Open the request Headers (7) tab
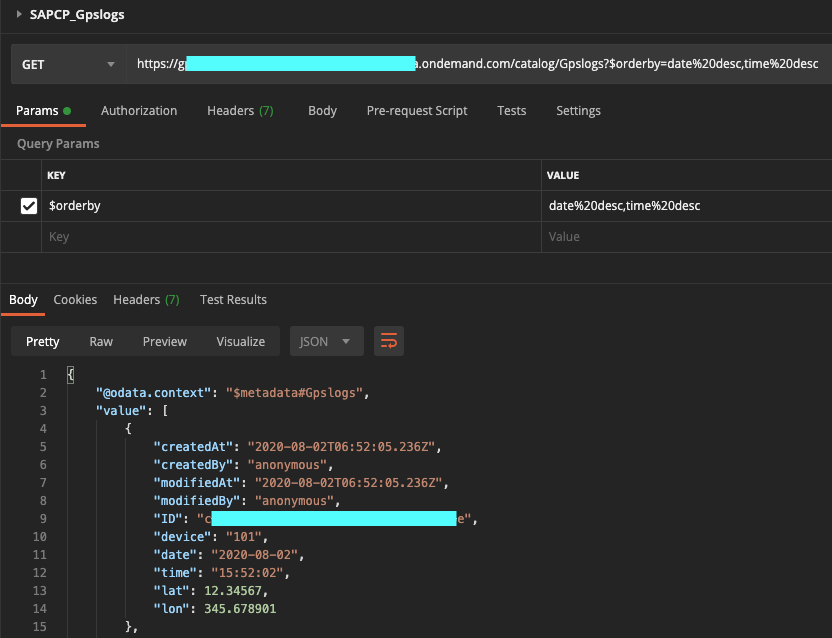832x638 pixels. coord(240,110)
